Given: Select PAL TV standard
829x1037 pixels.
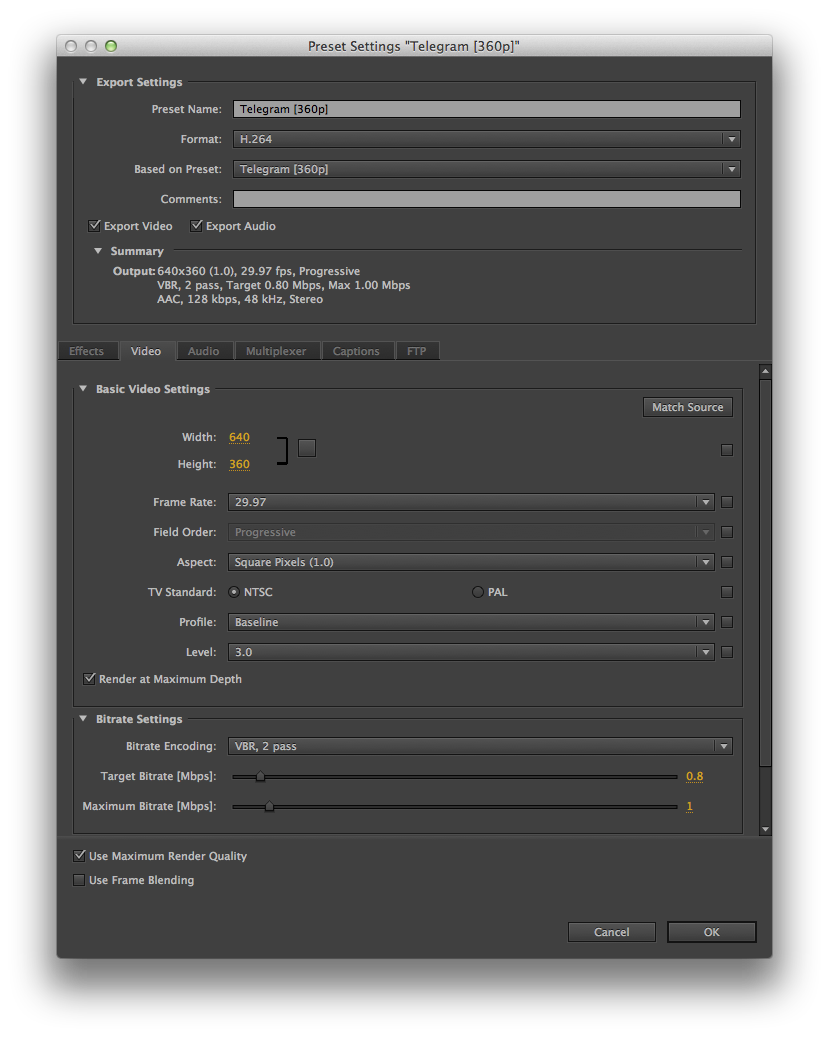Looking at the screenshot, I should point(478,592).
